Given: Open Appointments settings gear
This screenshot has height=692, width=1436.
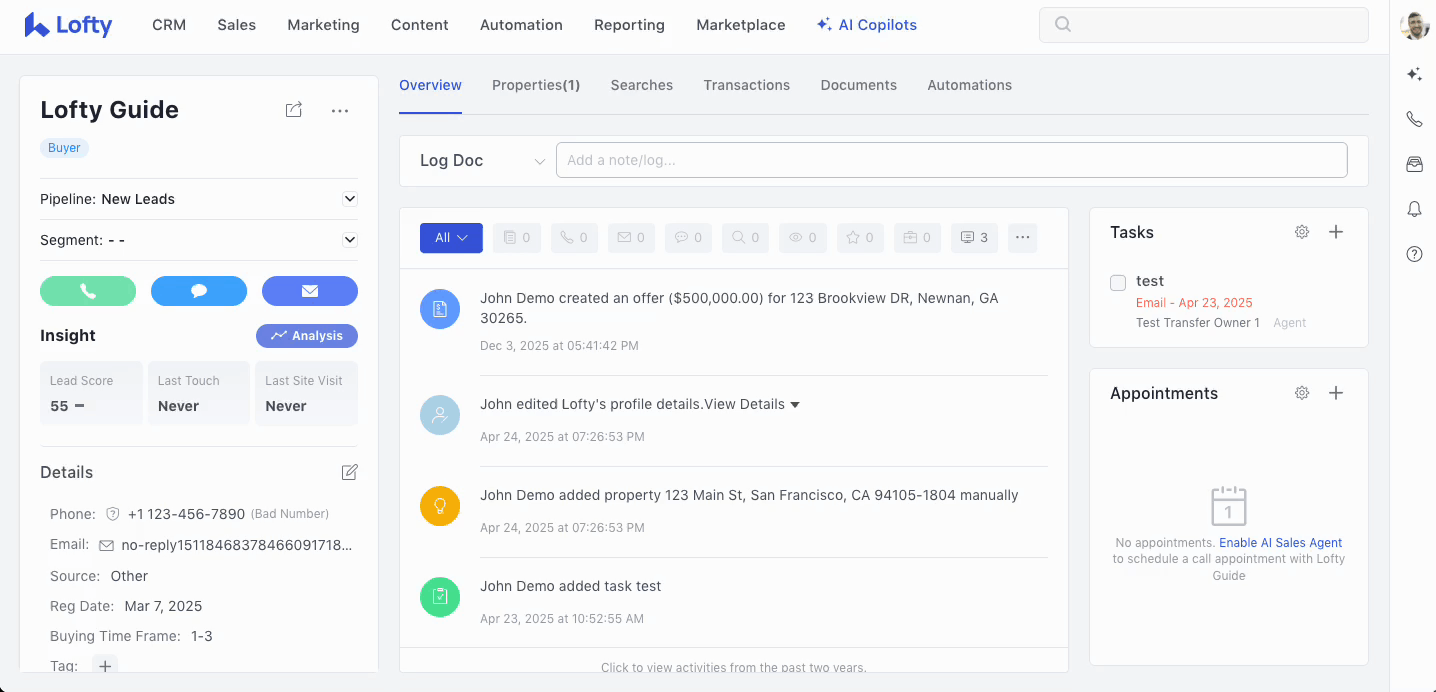Looking at the screenshot, I should [1302, 393].
